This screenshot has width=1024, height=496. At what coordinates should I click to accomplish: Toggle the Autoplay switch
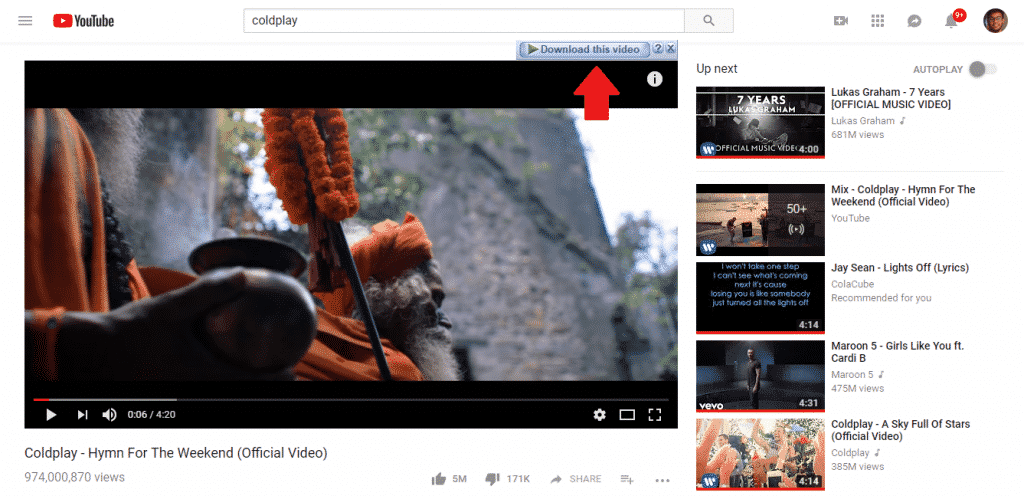(983, 69)
